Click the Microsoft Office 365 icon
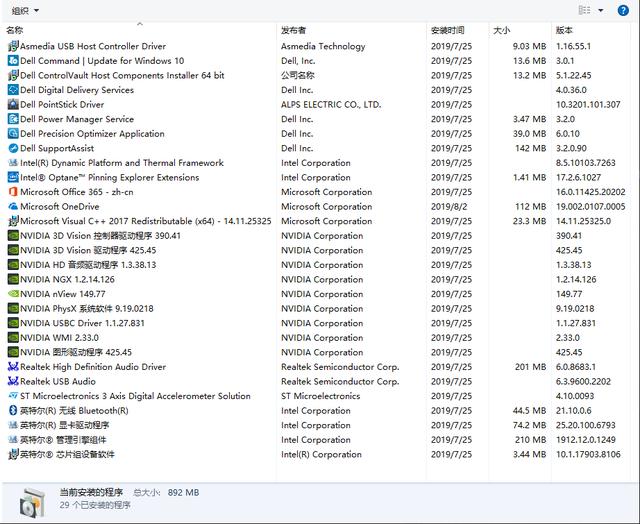 pos(13,192)
